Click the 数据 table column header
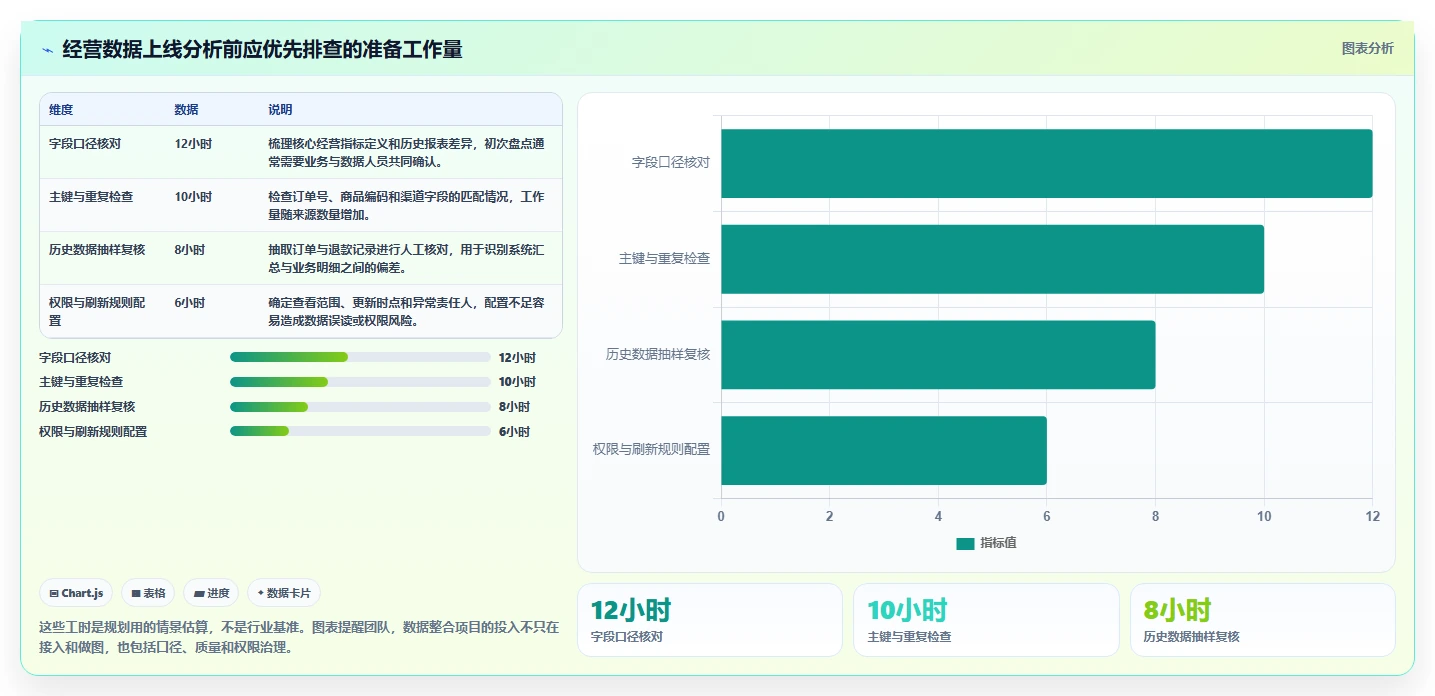 click(x=186, y=110)
